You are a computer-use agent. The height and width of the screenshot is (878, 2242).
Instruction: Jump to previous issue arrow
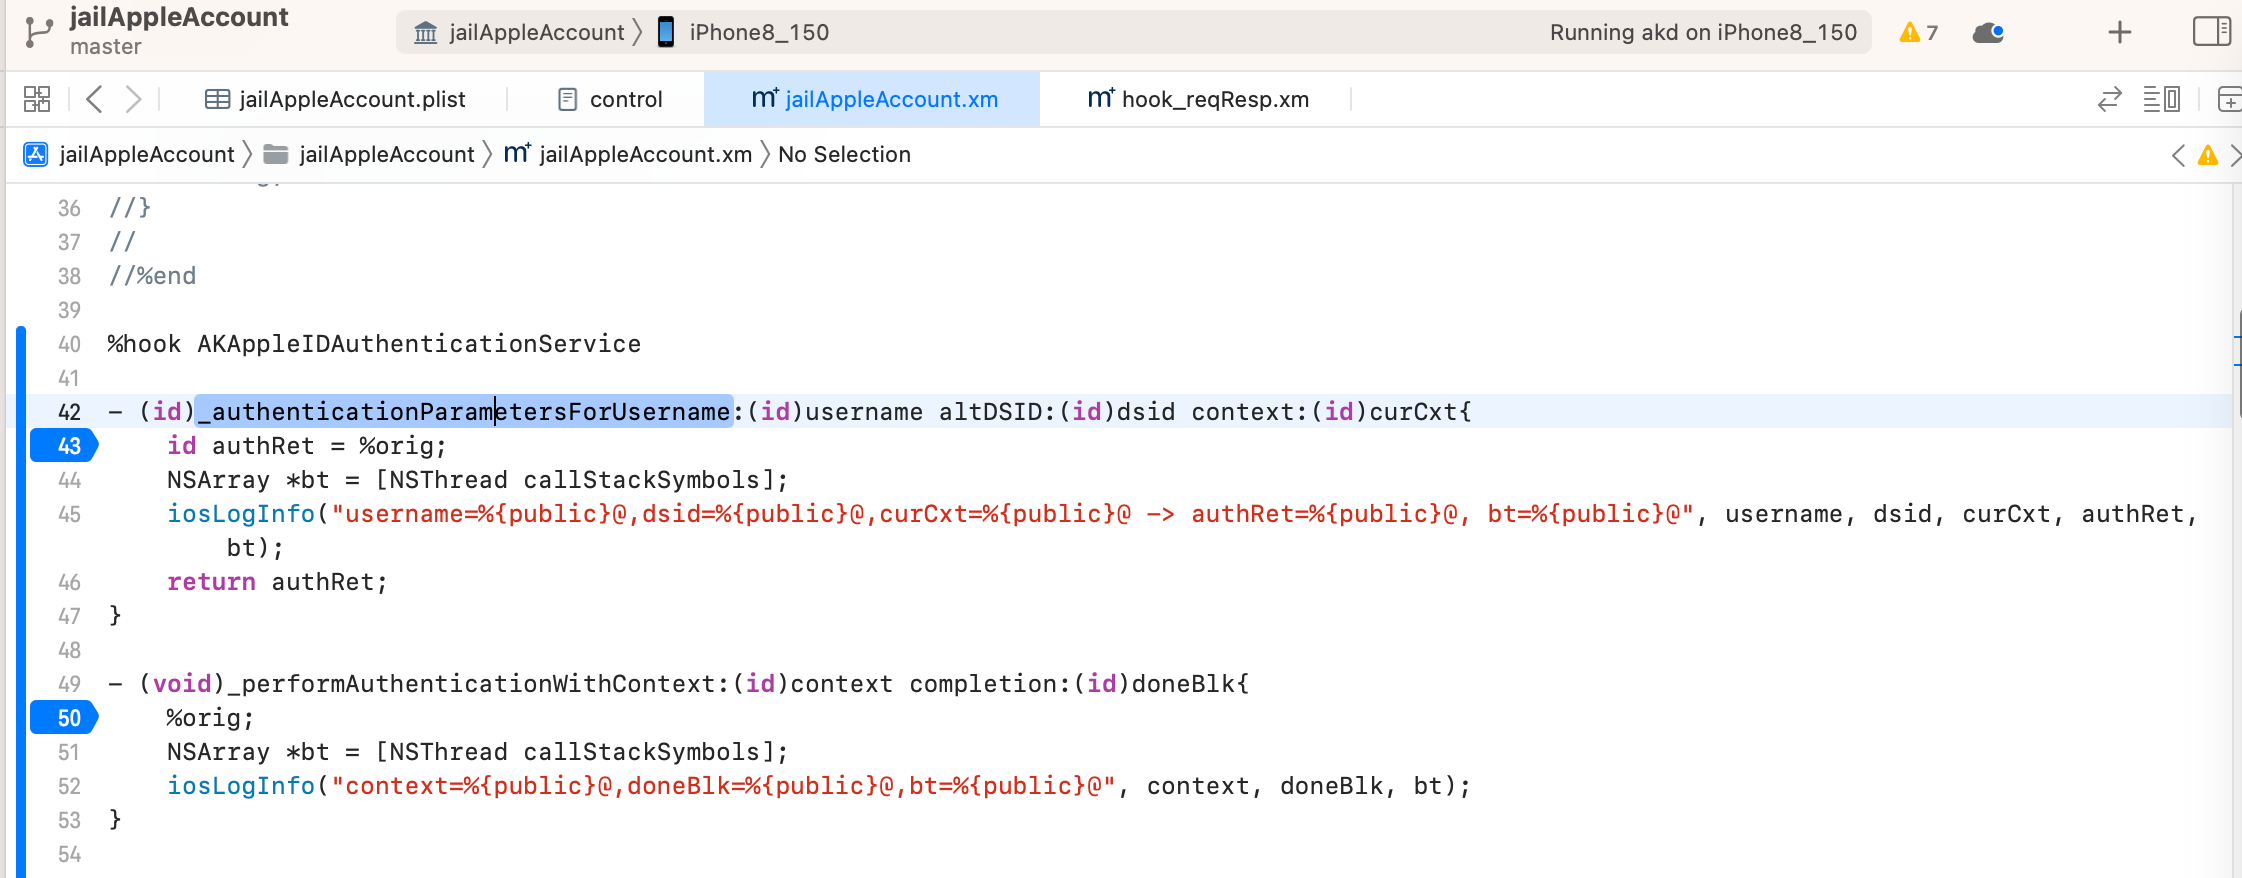pos(2179,155)
